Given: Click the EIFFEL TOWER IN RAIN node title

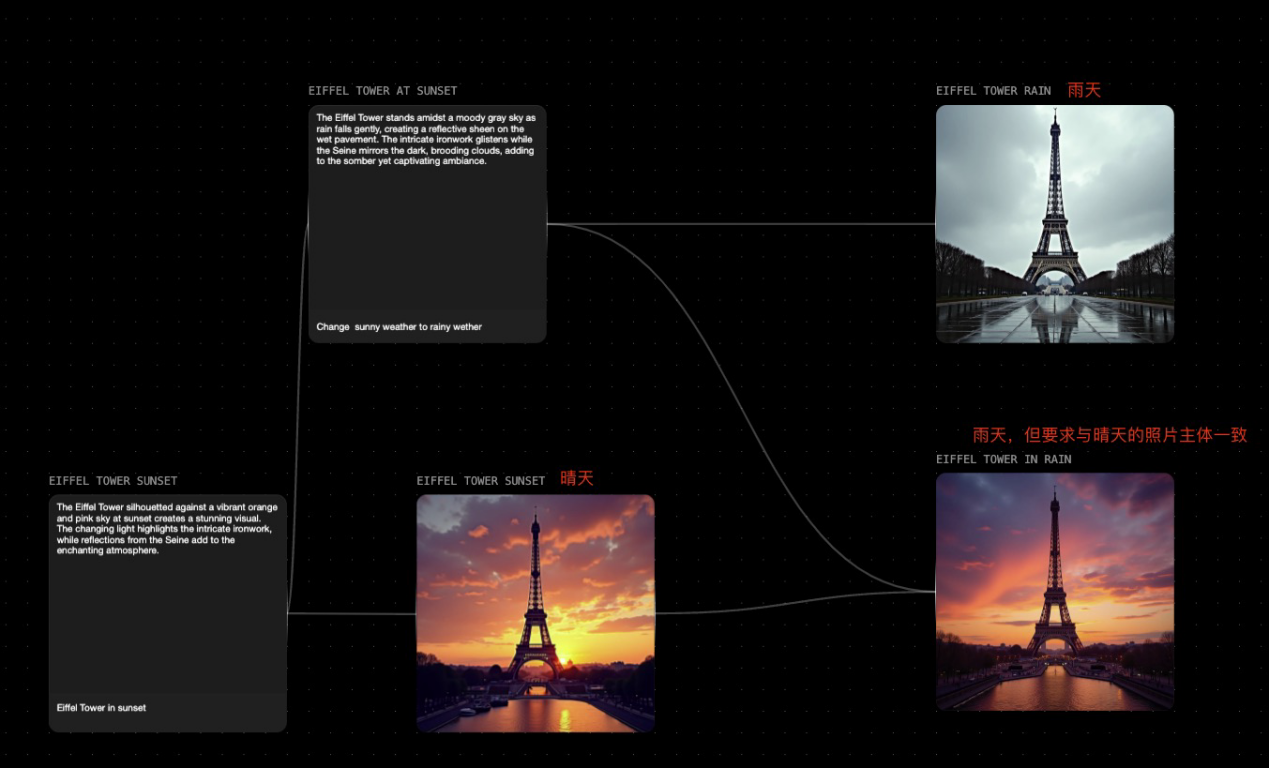Looking at the screenshot, I should tap(1003, 460).
